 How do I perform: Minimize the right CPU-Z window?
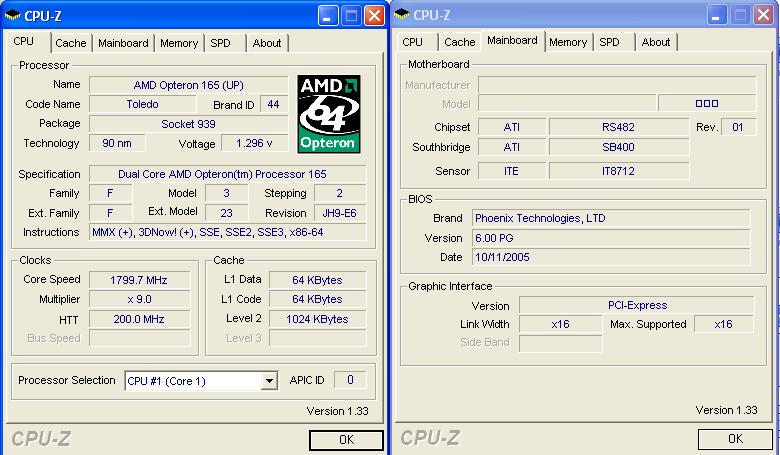coord(717,15)
